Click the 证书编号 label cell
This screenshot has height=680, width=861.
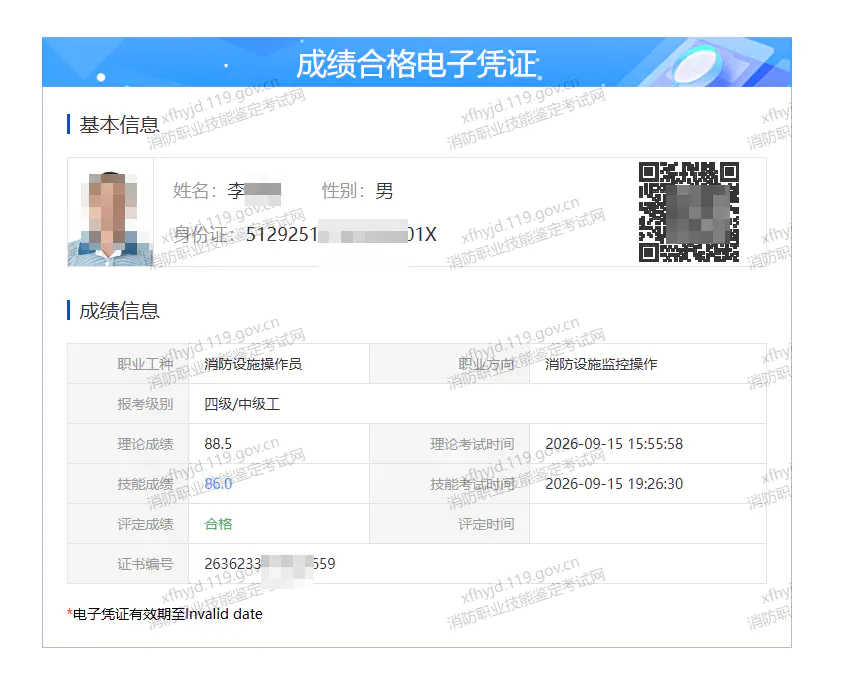coord(128,564)
